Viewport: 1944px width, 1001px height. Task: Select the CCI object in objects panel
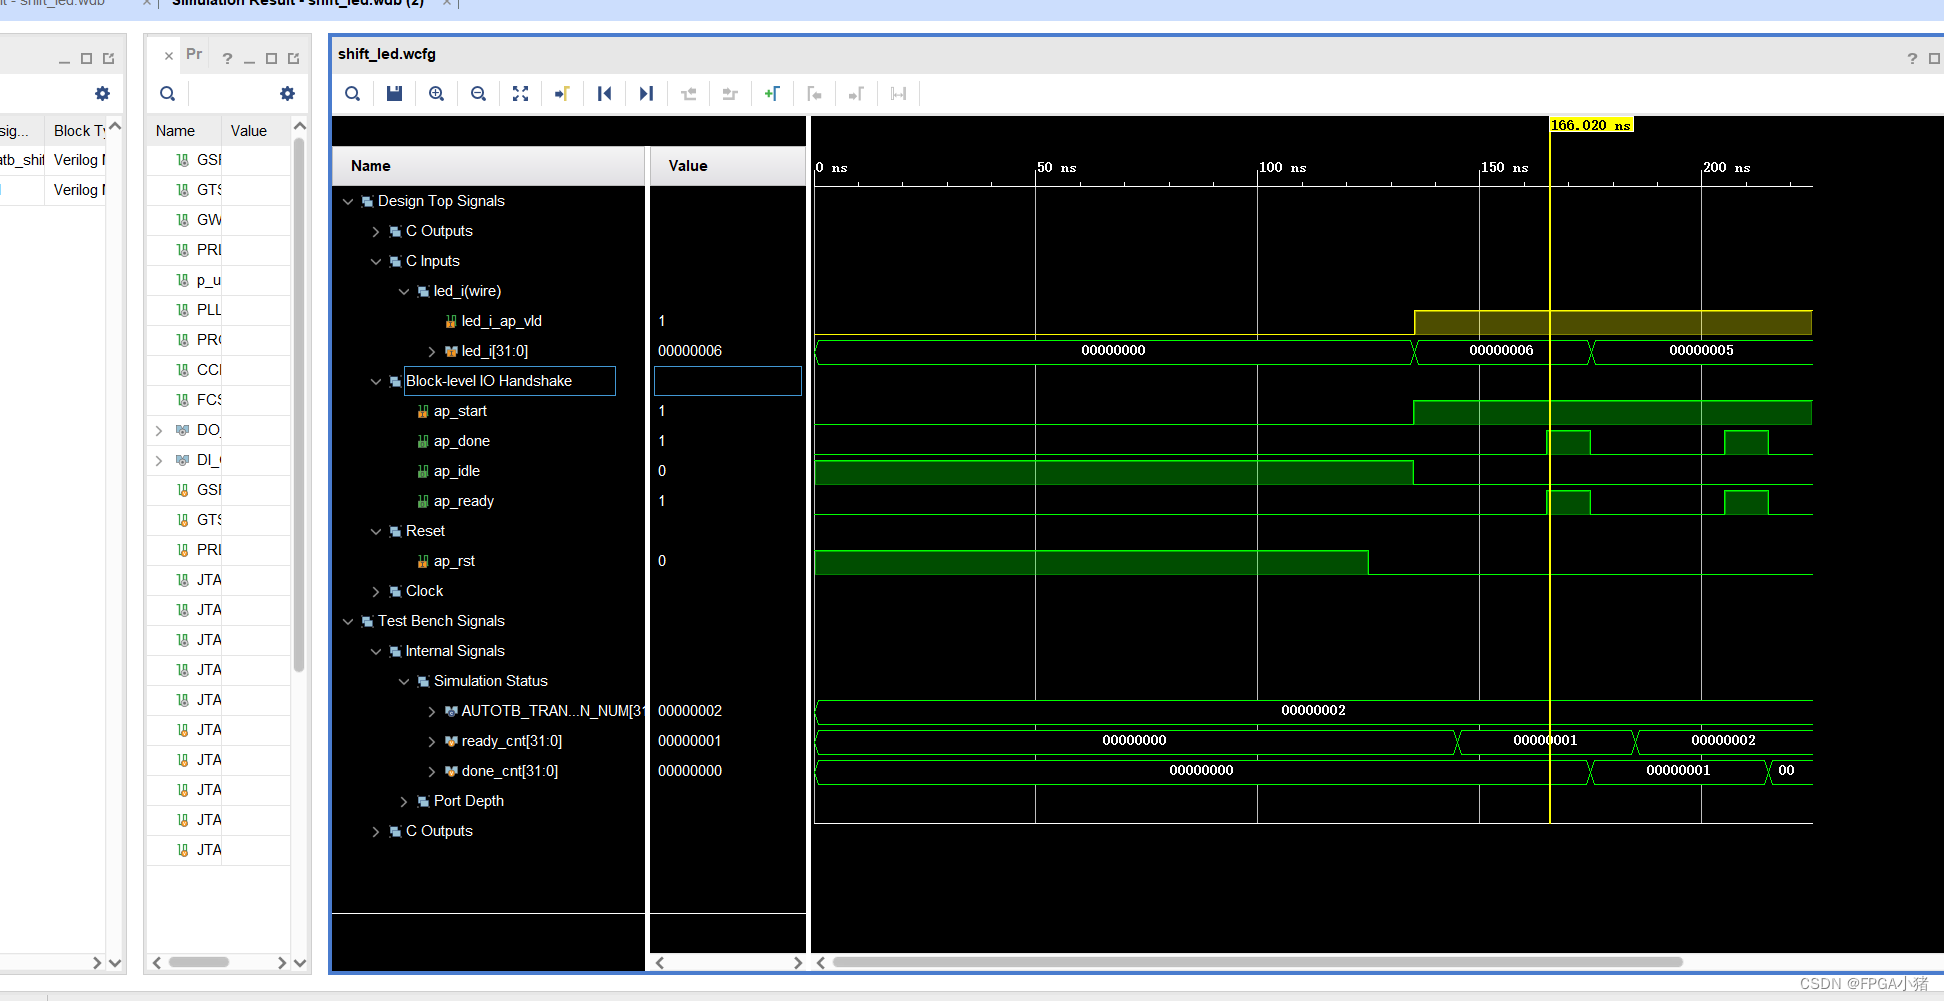[x=208, y=370]
